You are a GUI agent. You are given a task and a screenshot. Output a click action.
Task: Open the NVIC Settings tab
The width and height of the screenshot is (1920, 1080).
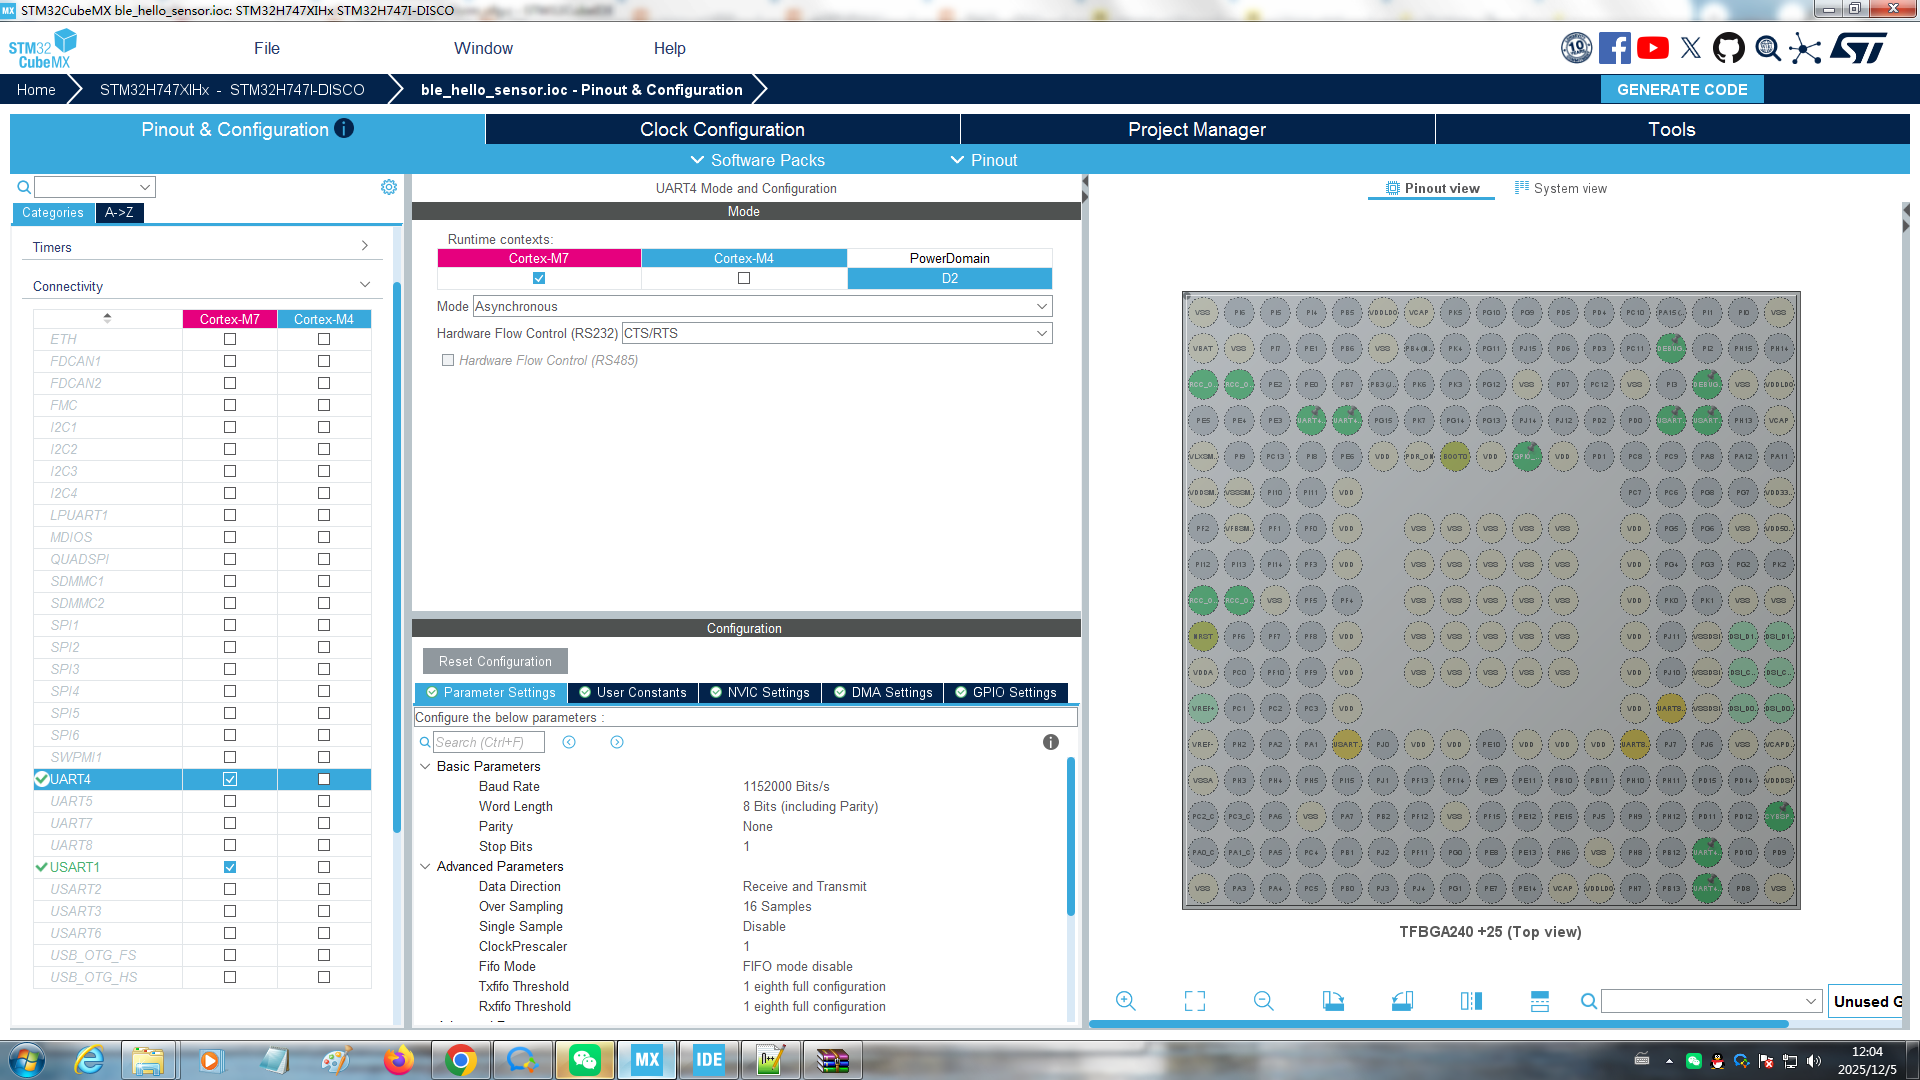760,692
